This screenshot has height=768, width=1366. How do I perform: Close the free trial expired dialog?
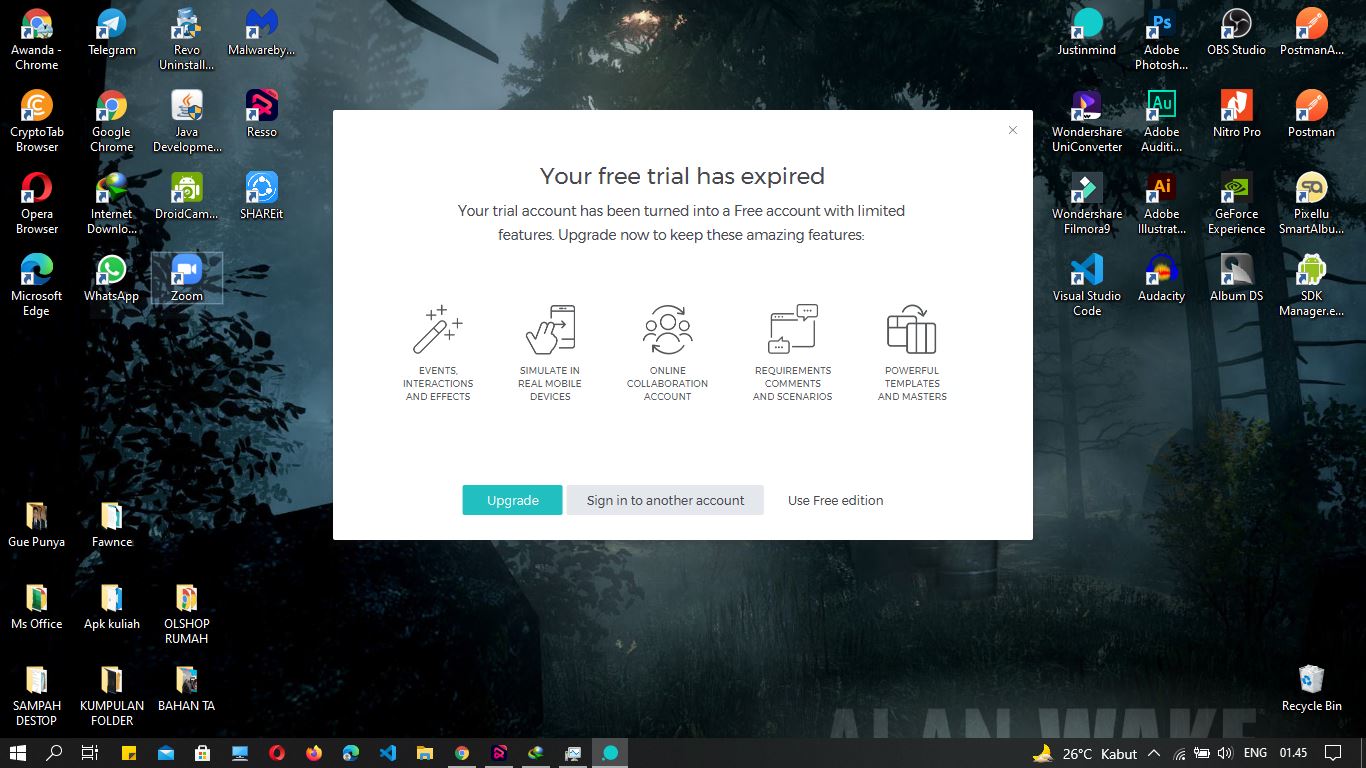tap(1012, 130)
